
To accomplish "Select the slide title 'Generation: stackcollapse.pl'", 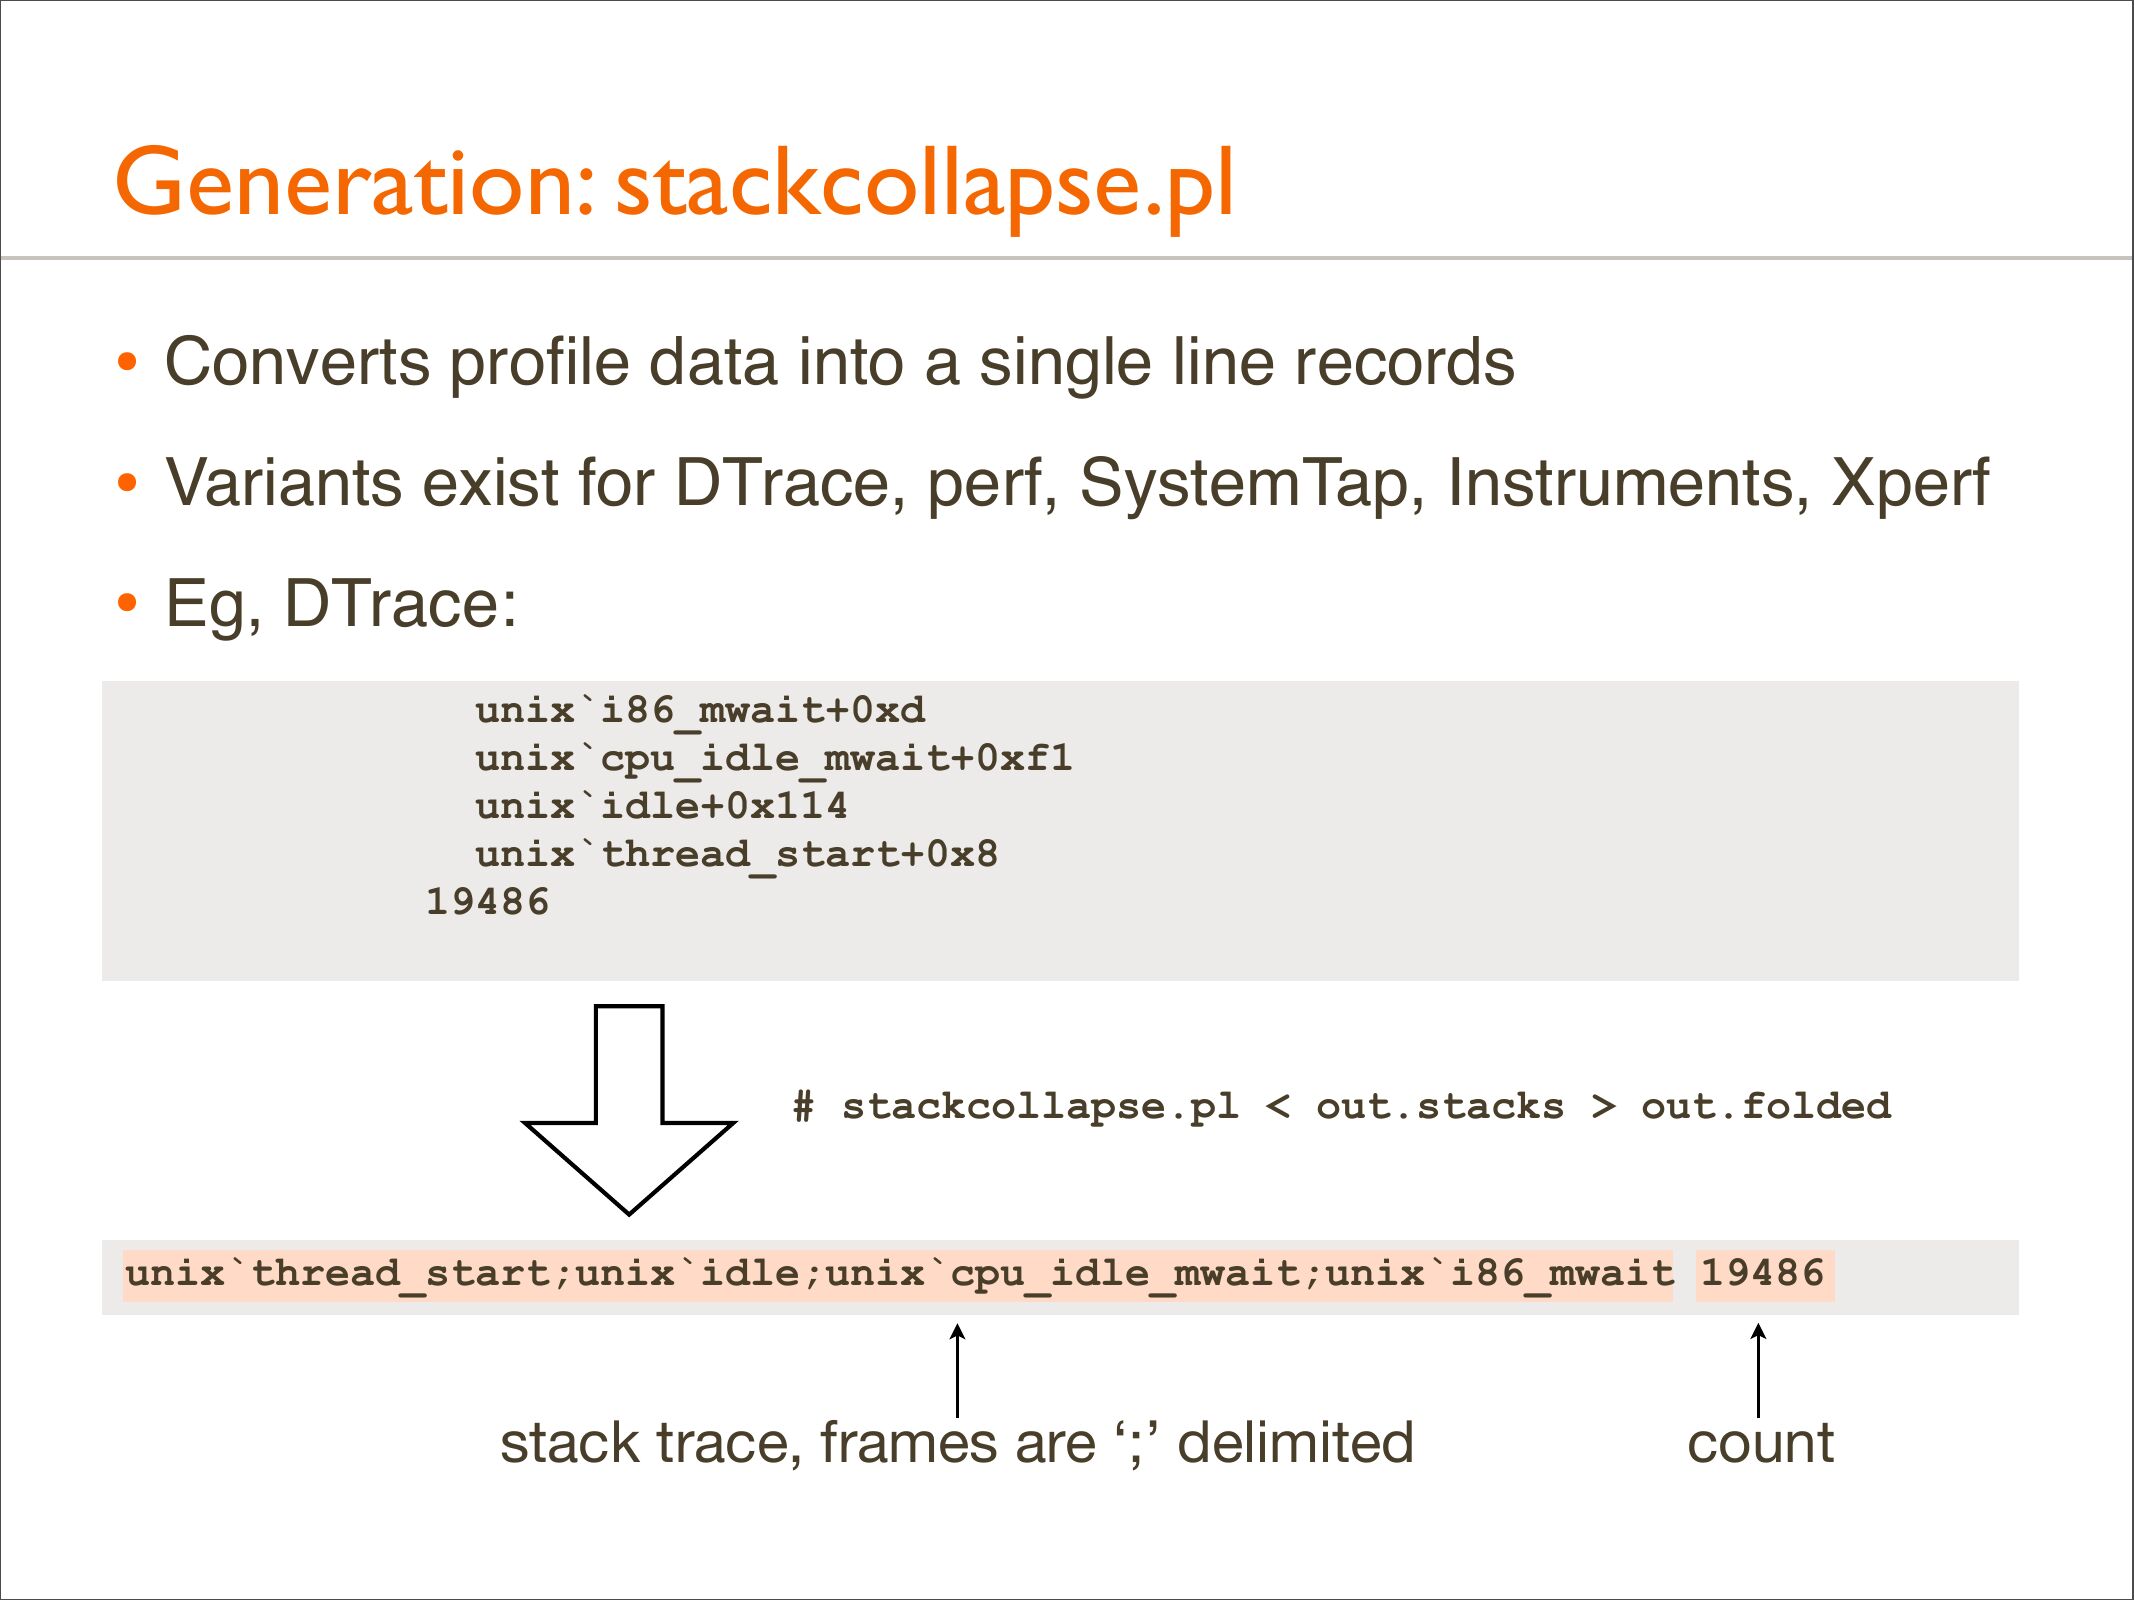I will [x=675, y=183].
